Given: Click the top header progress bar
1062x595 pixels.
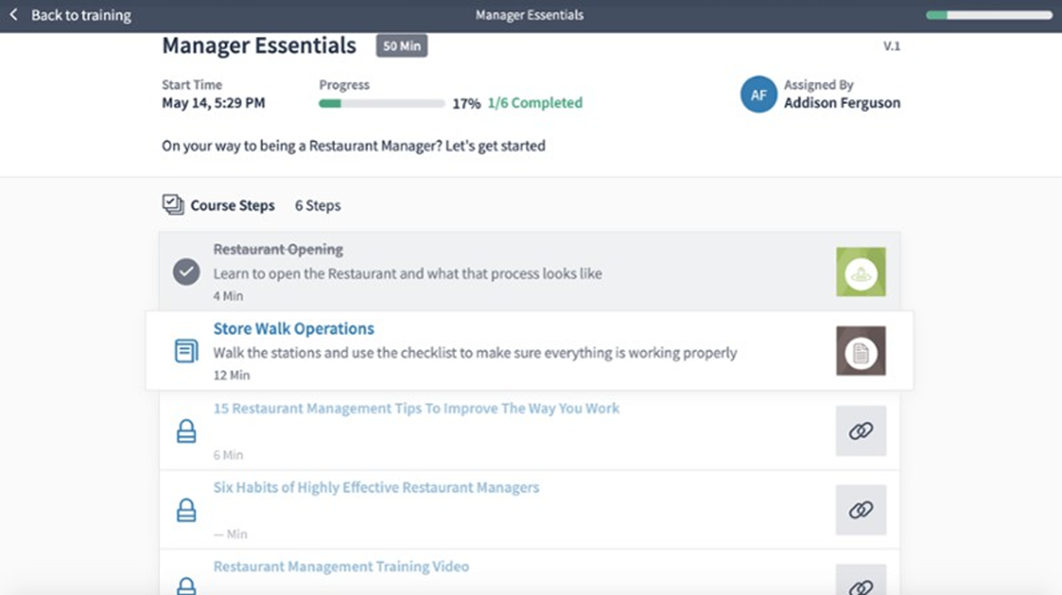Looking at the screenshot, I should [987, 15].
